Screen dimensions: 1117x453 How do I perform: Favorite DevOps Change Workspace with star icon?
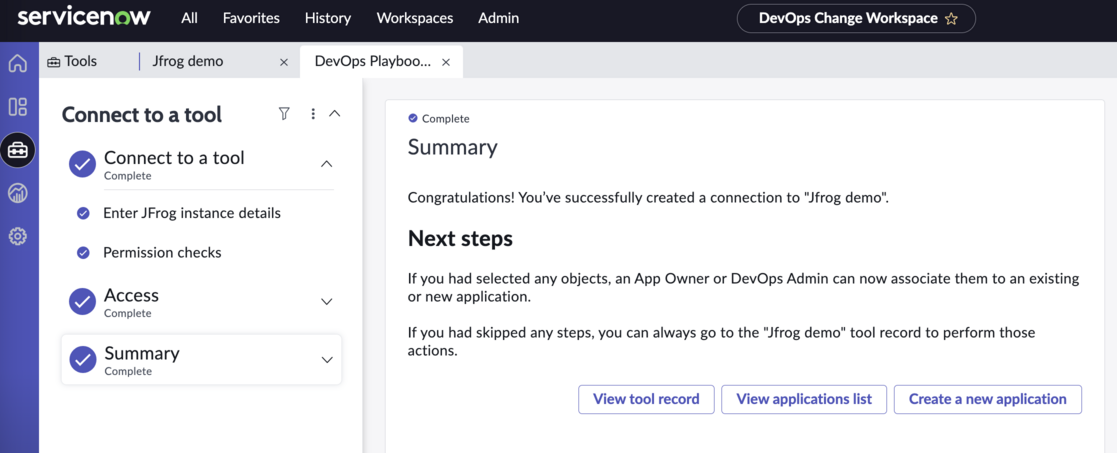pos(950,19)
